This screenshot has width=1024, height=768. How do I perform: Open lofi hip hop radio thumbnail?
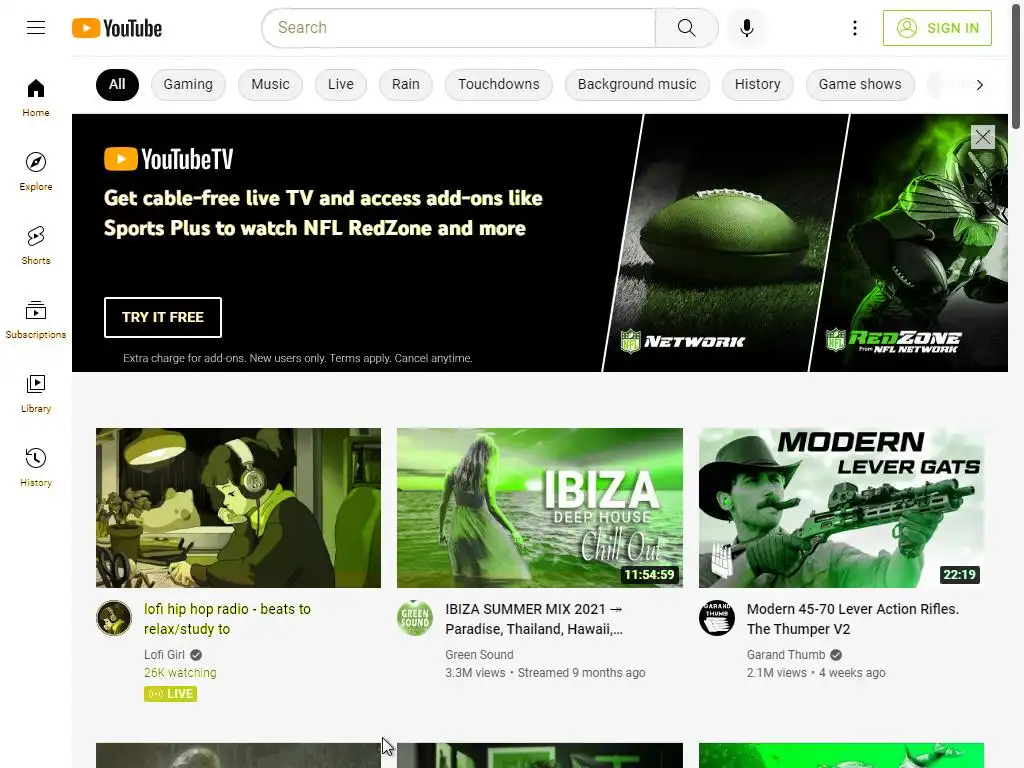pyautogui.click(x=238, y=507)
